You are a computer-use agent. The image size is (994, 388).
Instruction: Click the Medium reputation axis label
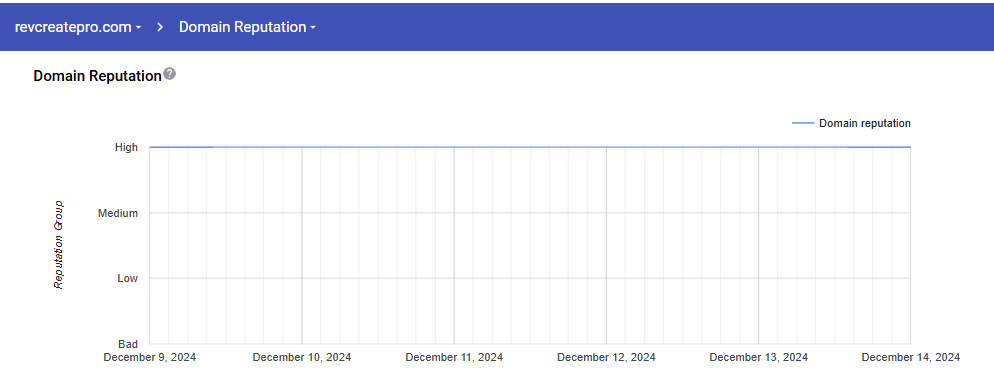pyautogui.click(x=118, y=213)
